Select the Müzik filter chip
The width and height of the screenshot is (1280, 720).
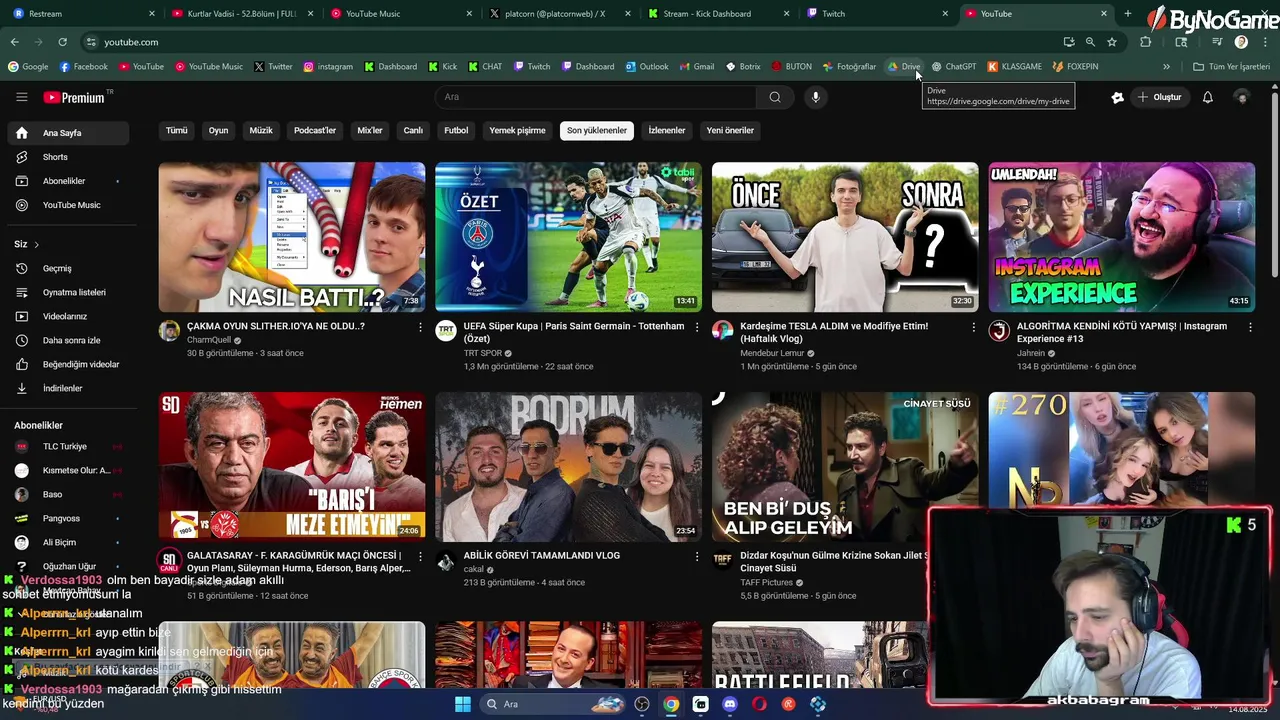pos(261,130)
